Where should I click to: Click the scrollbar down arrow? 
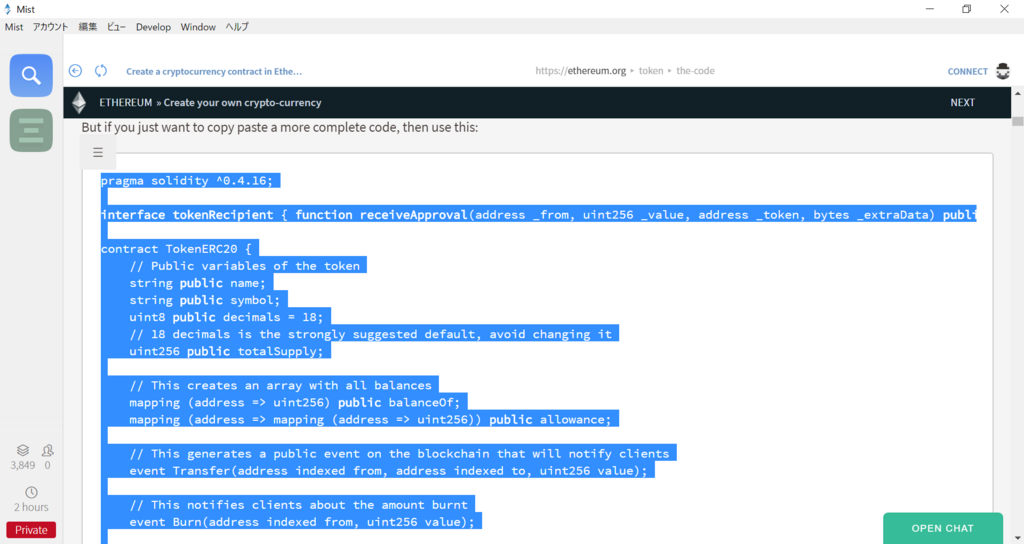point(1017,538)
